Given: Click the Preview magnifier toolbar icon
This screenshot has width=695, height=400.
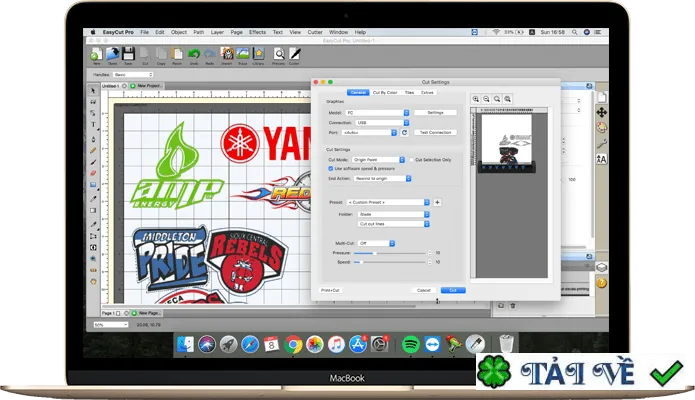Looking at the screenshot, I should (x=279, y=54).
